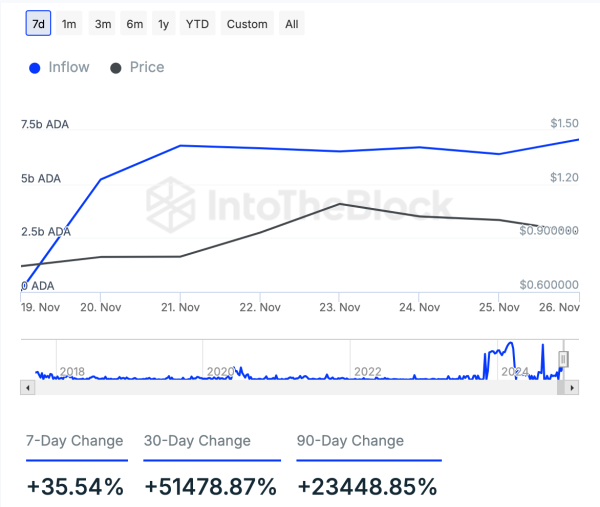Viewport: 600px width, 507px height.
Task: Click the $0.600000 price axis label
Action: coord(549,285)
